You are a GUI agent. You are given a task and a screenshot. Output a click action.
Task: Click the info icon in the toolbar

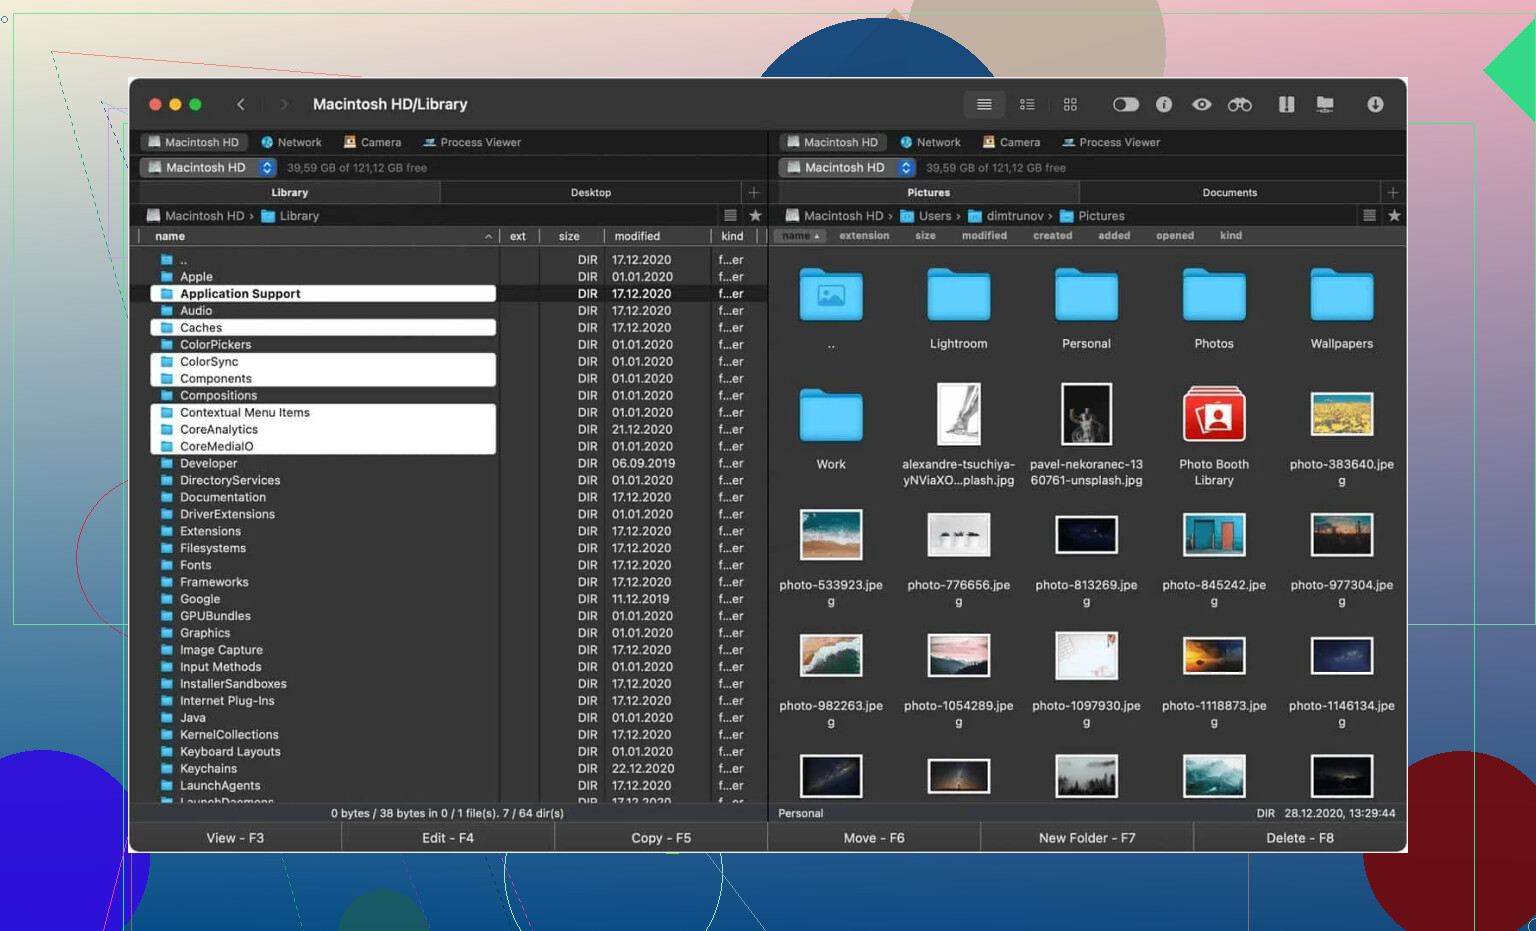click(1164, 104)
